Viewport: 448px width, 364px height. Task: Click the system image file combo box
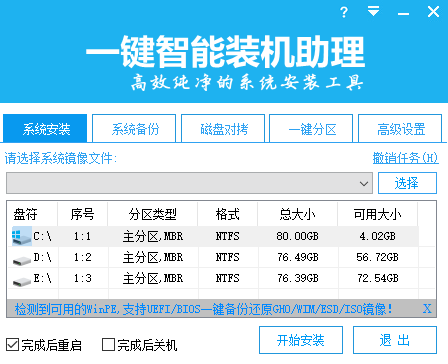pos(189,183)
